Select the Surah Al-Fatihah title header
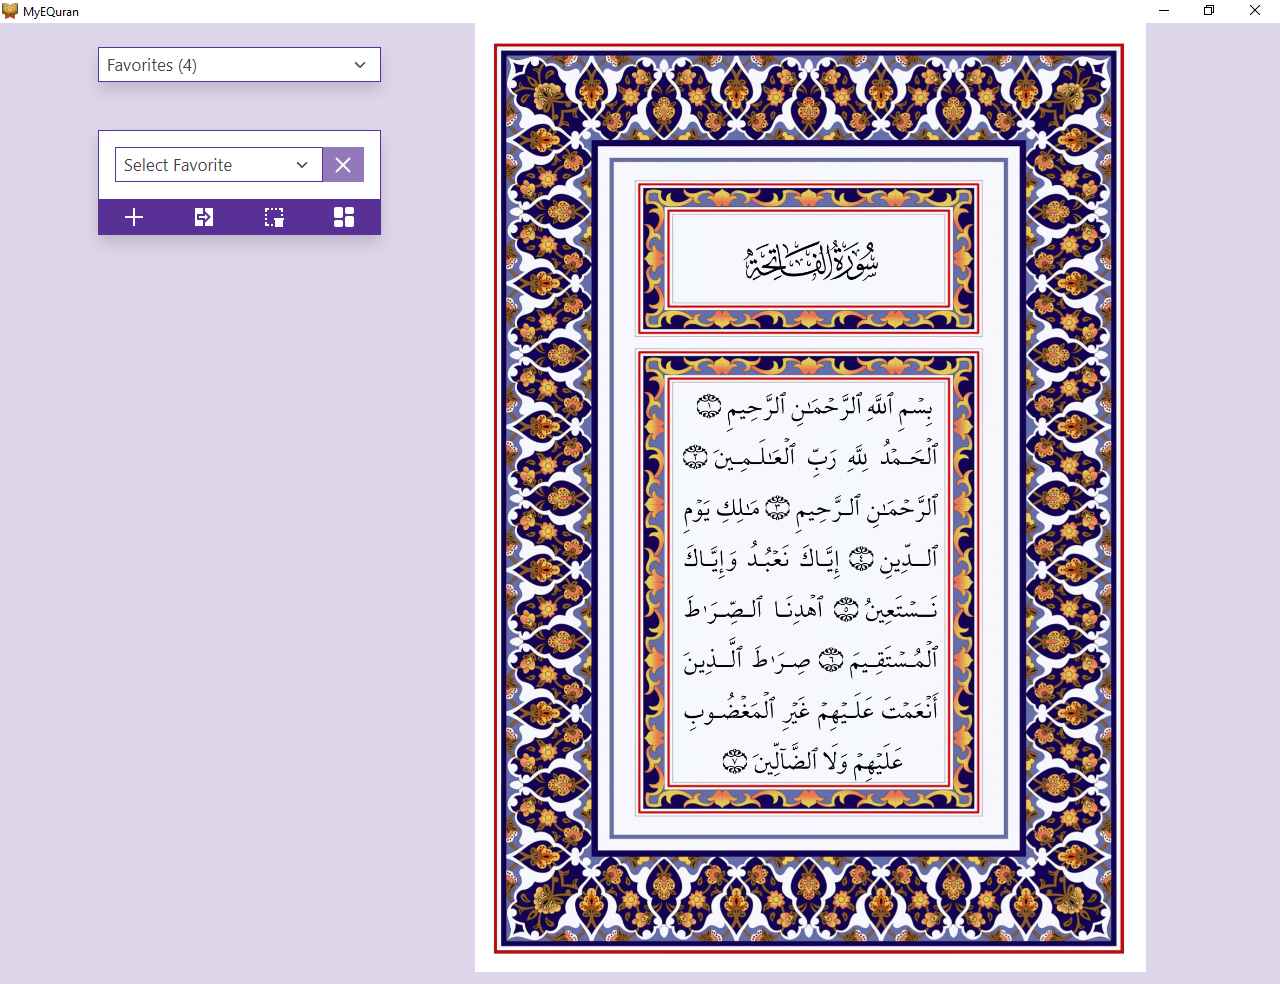 click(808, 258)
